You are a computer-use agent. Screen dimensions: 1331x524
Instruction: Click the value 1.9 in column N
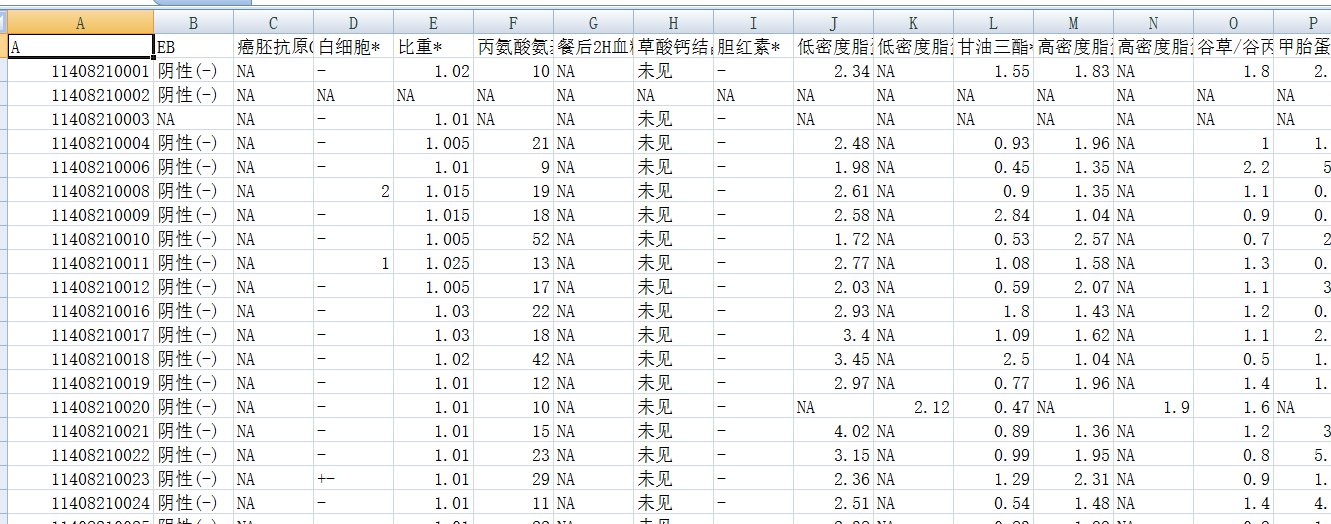coord(1153,407)
